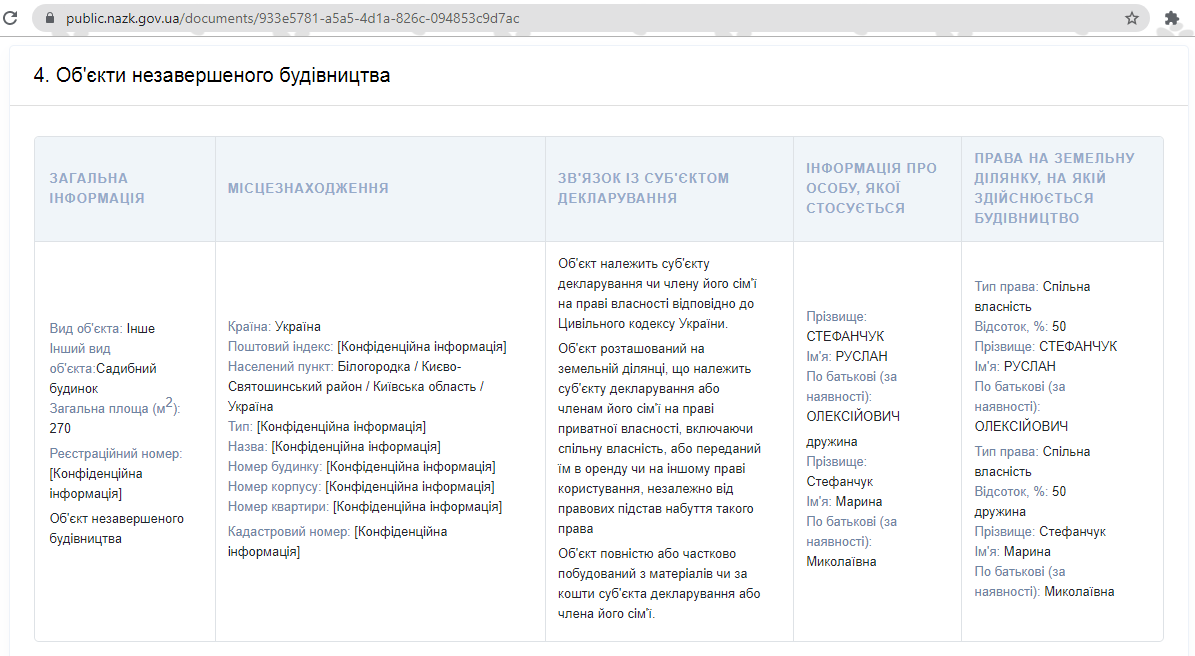Click the "Країна: Україна" location line
1195x656 pixels.
pos(274,327)
